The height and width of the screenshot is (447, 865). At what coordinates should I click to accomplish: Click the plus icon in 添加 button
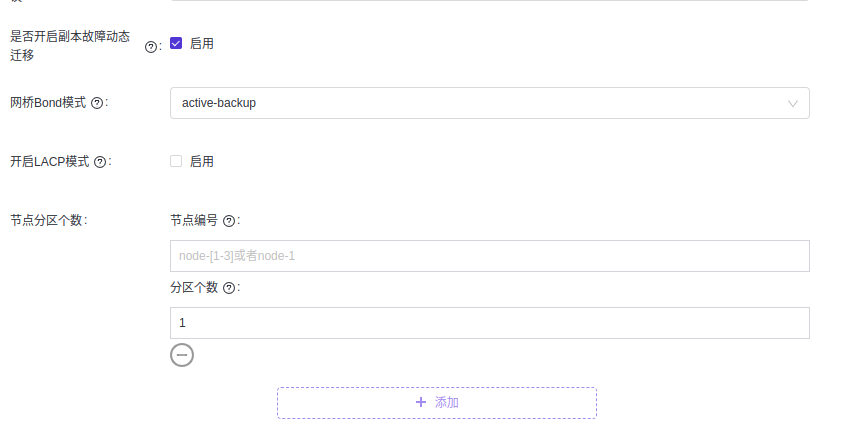(x=420, y=402)
